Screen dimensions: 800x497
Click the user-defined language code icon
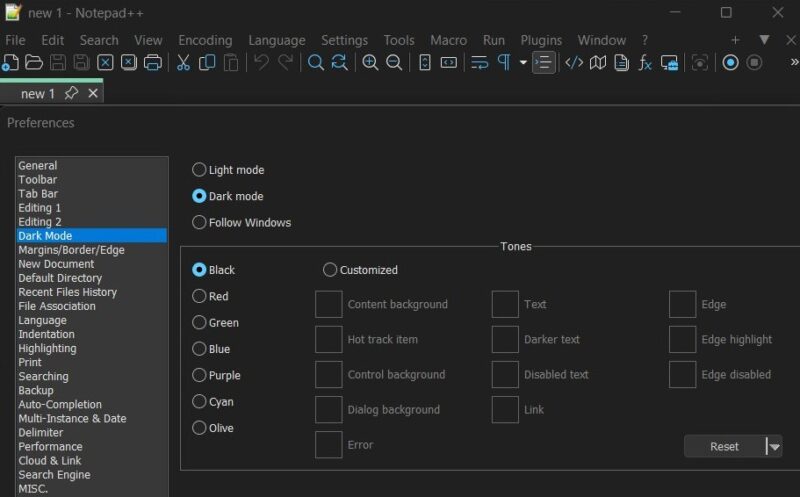tap(574, 63)
